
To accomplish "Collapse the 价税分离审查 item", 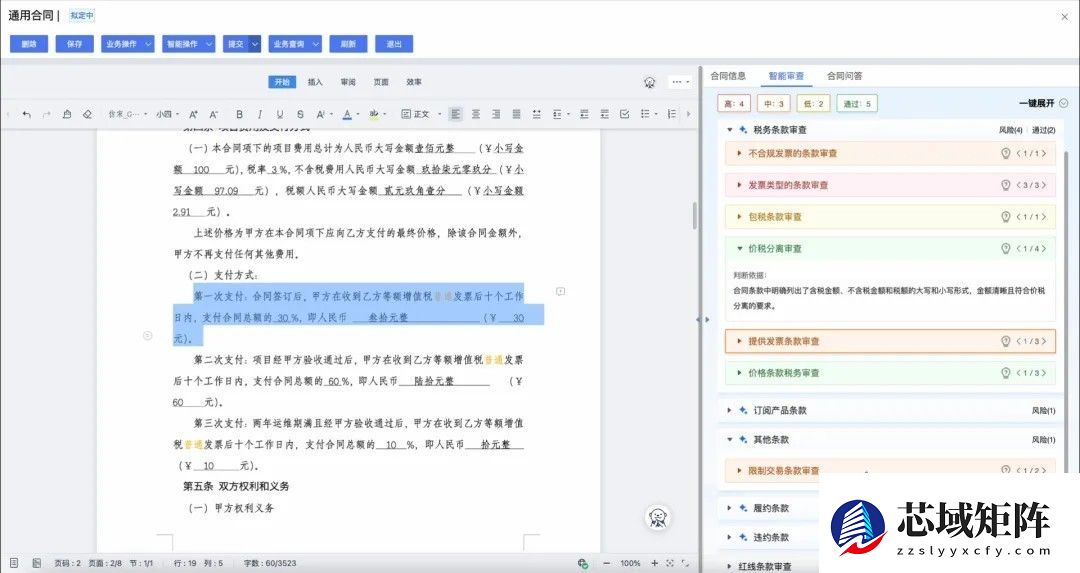I will pyautogui.click(x=740, y=249).
